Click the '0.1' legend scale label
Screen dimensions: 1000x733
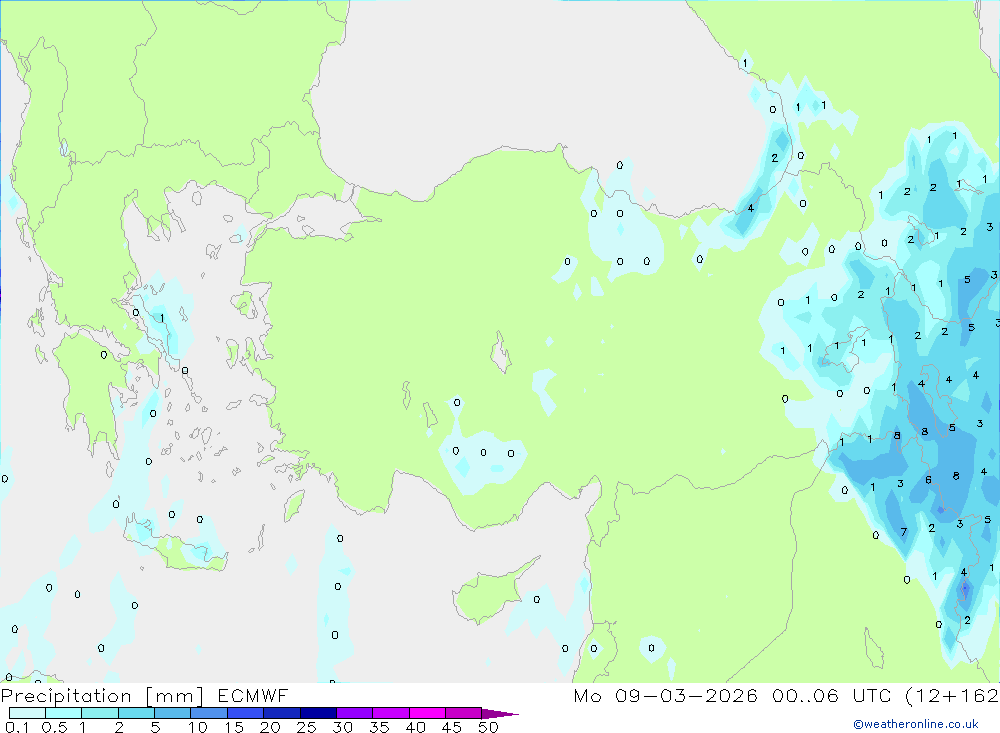tap(17, 727)
